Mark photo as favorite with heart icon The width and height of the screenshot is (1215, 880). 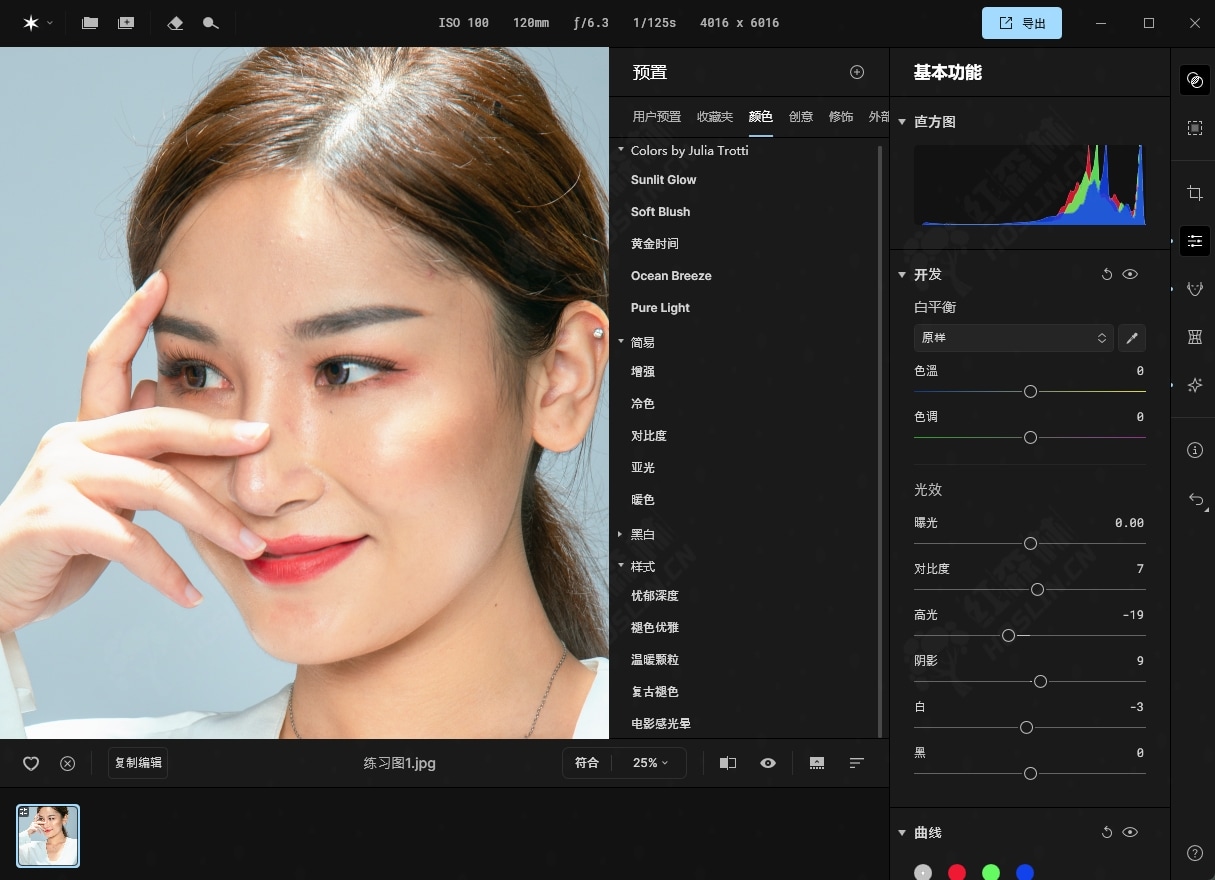click(31, 763)
